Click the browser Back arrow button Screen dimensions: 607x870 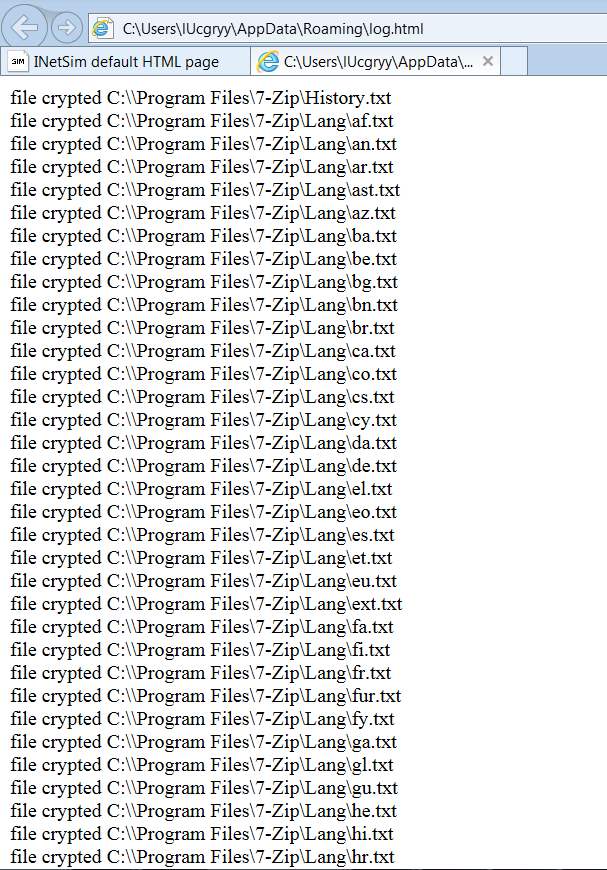click(24, 27)
